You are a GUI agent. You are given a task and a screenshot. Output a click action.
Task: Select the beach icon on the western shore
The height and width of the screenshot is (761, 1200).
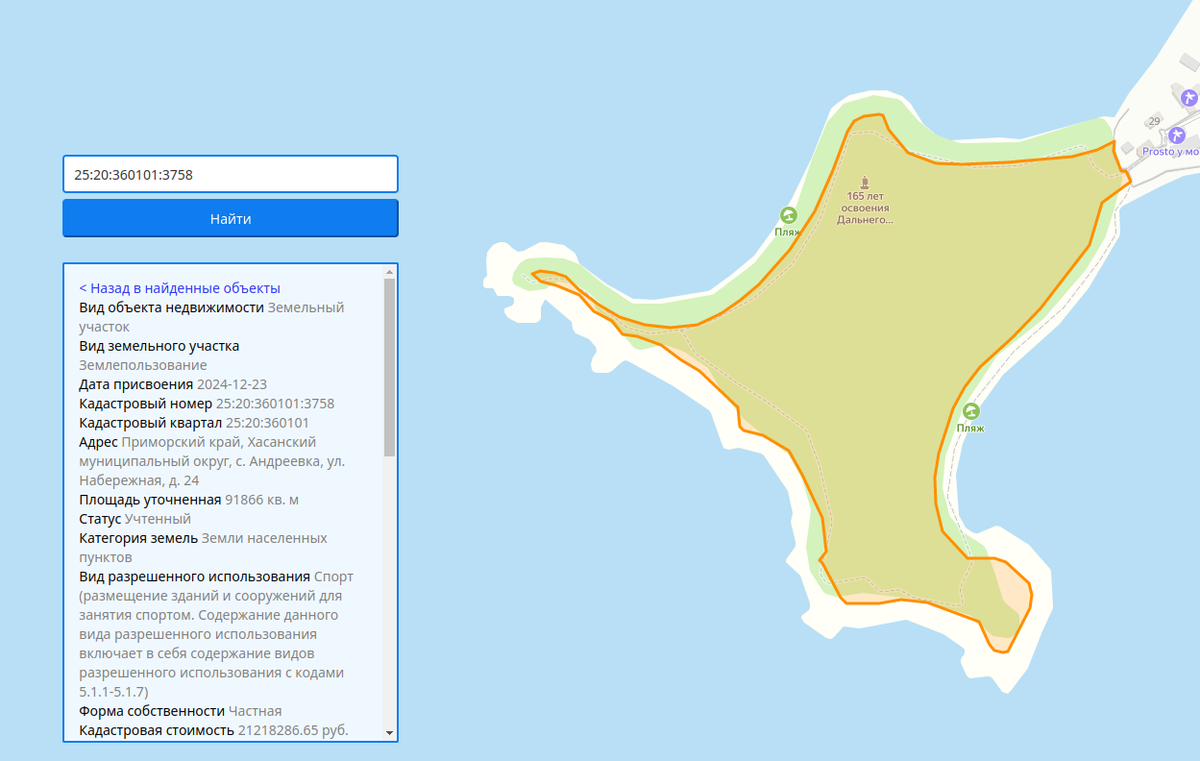[788, 215]
